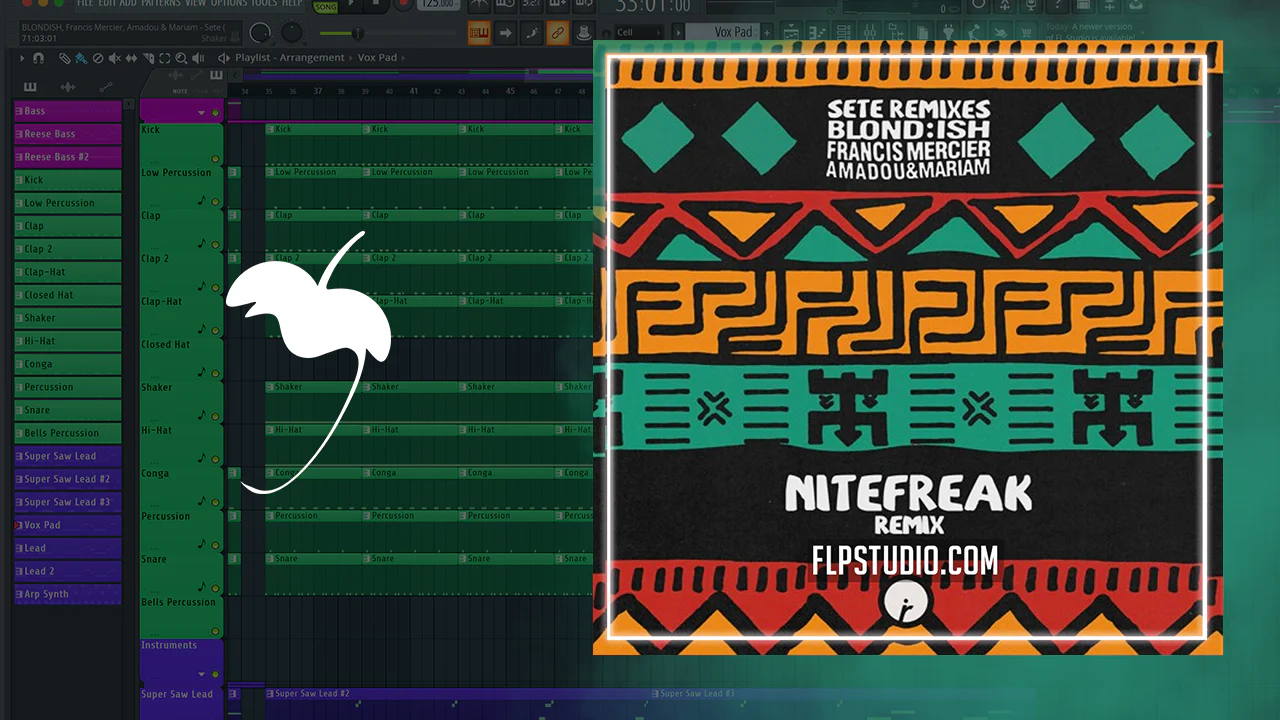The height and width of the screenshot is (720, 1280).
Task: Mute the Closed Hat playlist track
Action: pyautogui.click(x=215, y=374)
